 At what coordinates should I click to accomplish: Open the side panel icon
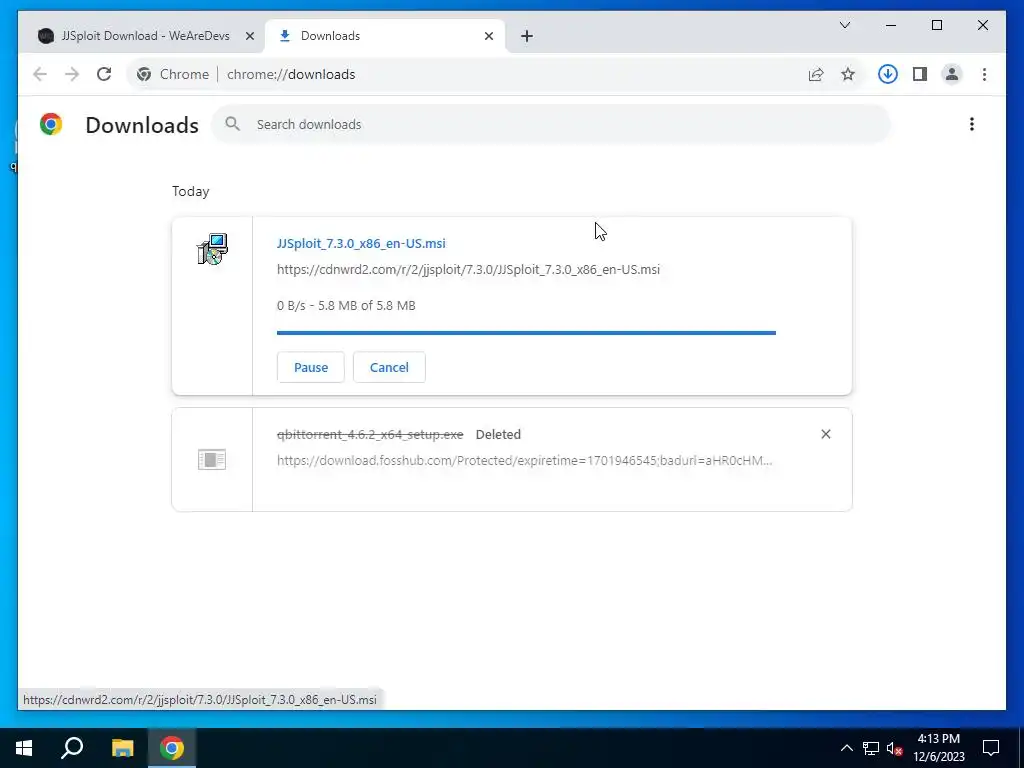pos(920,74)
